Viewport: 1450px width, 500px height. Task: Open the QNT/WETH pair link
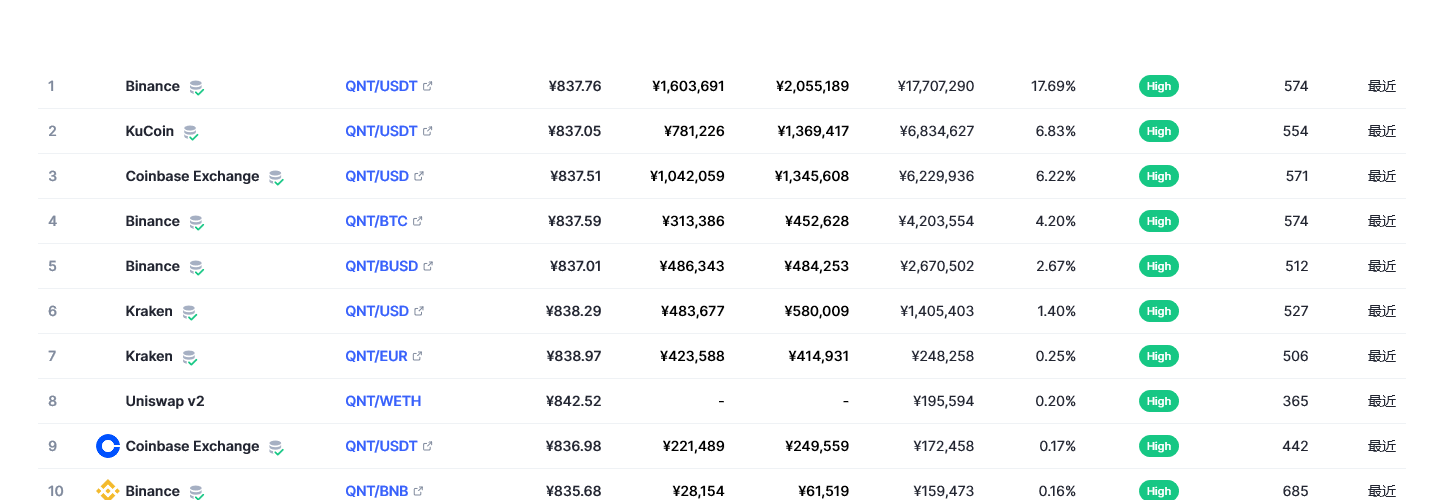(383, 401)
